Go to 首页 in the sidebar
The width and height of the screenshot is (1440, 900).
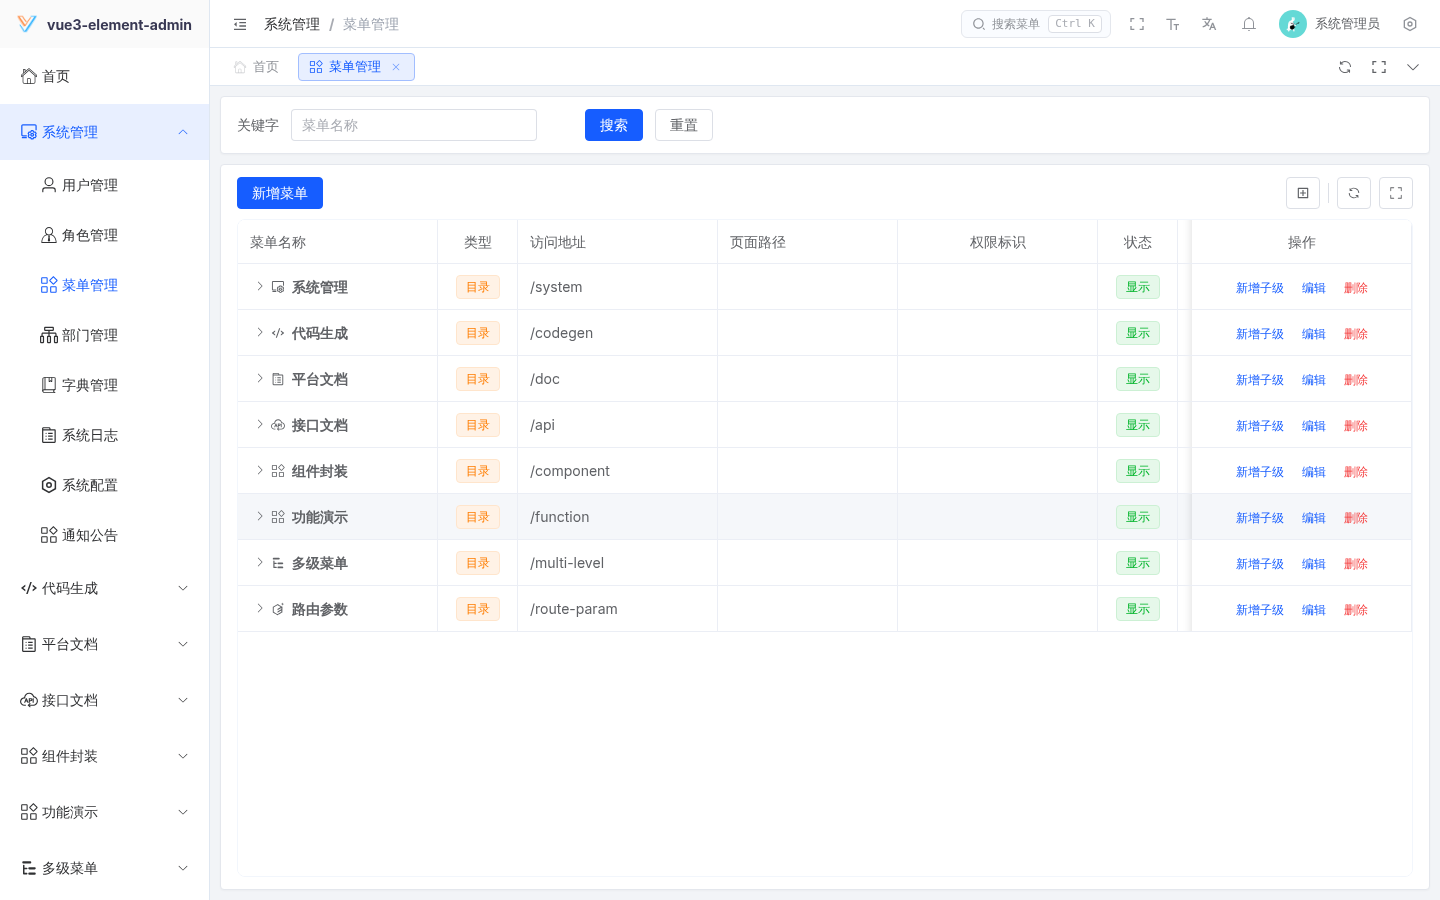[105, 76]
